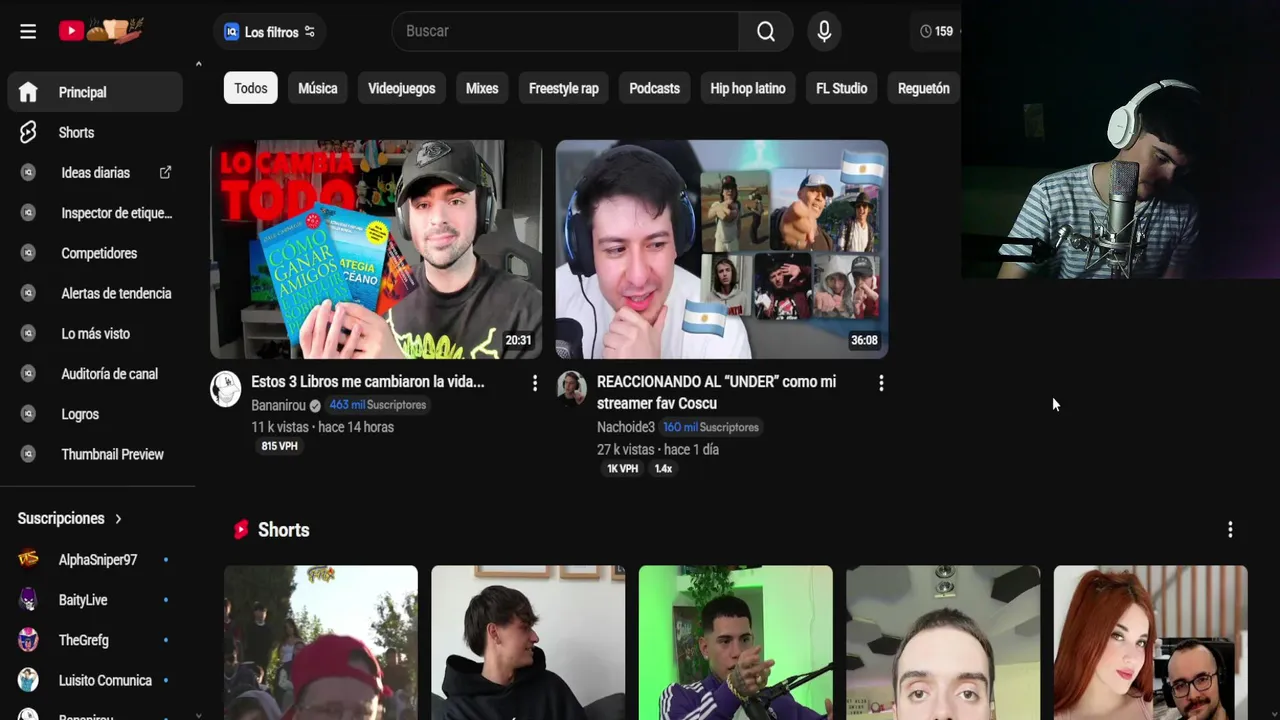Viewport: 1280px width, 720px height.
Task: Click the 1K VPH badge
Action: click(622, 468)
